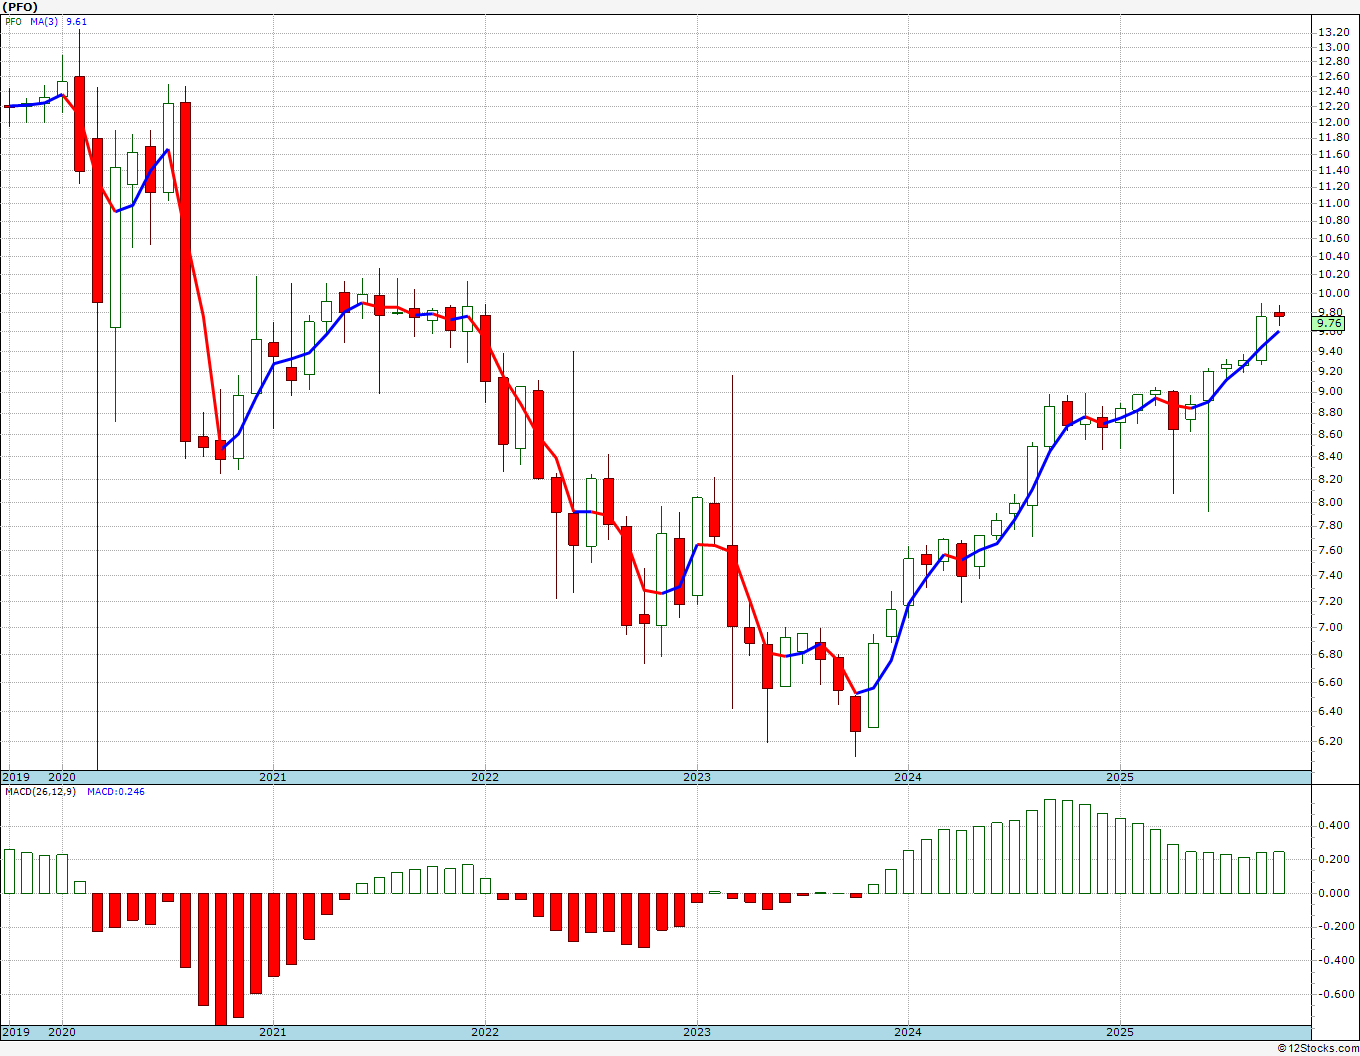Click the 11.60 price axis label
The width and height of the screenshot is (1360, 1056).
pyautogui.click(x=1332, y=155)
